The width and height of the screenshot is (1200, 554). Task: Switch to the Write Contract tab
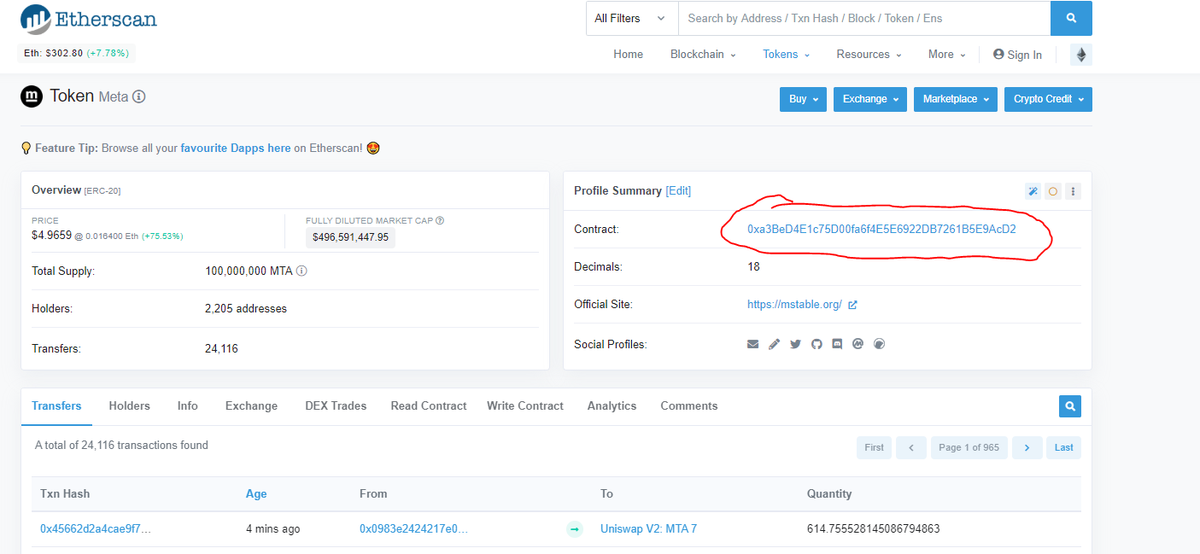525,406
